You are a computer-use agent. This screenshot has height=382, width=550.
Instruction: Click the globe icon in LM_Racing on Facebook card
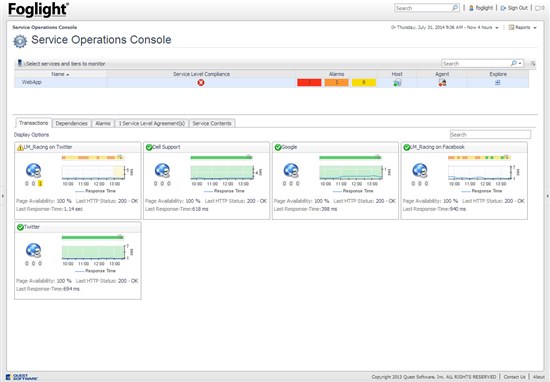(x=420, y=171)
